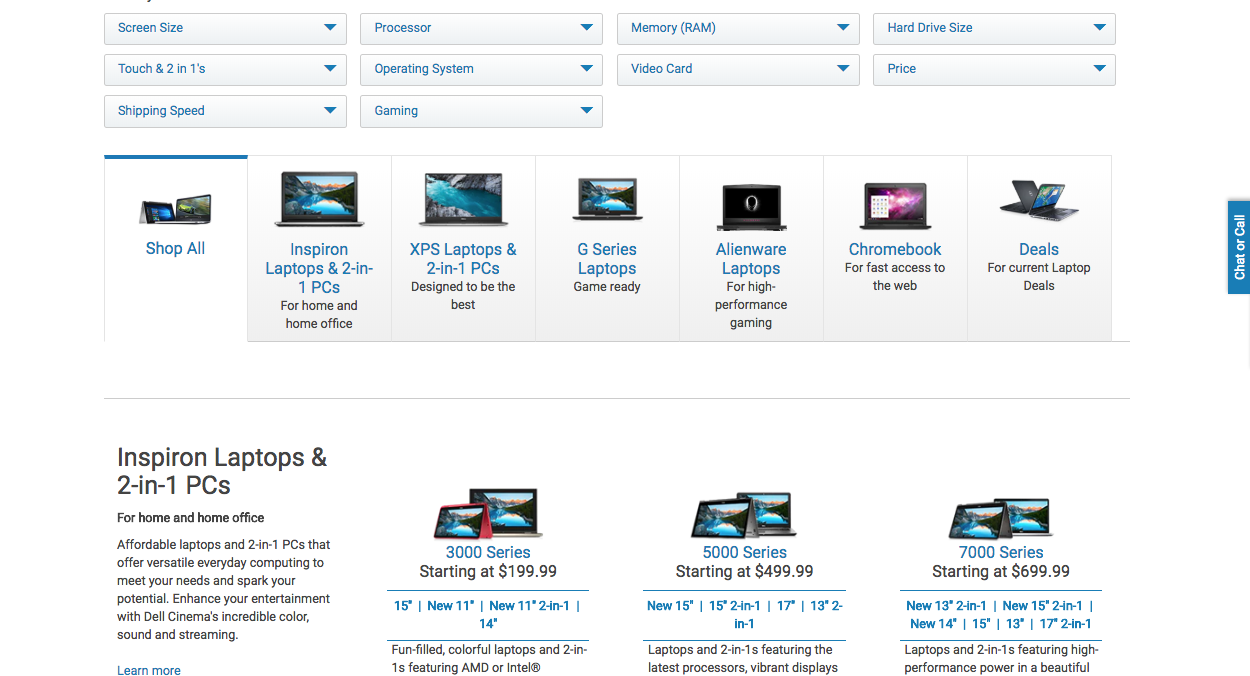This screenshot has width=1250, height=676.
Task: Select New 14" under 7000 Series
Action: [933, 623]
